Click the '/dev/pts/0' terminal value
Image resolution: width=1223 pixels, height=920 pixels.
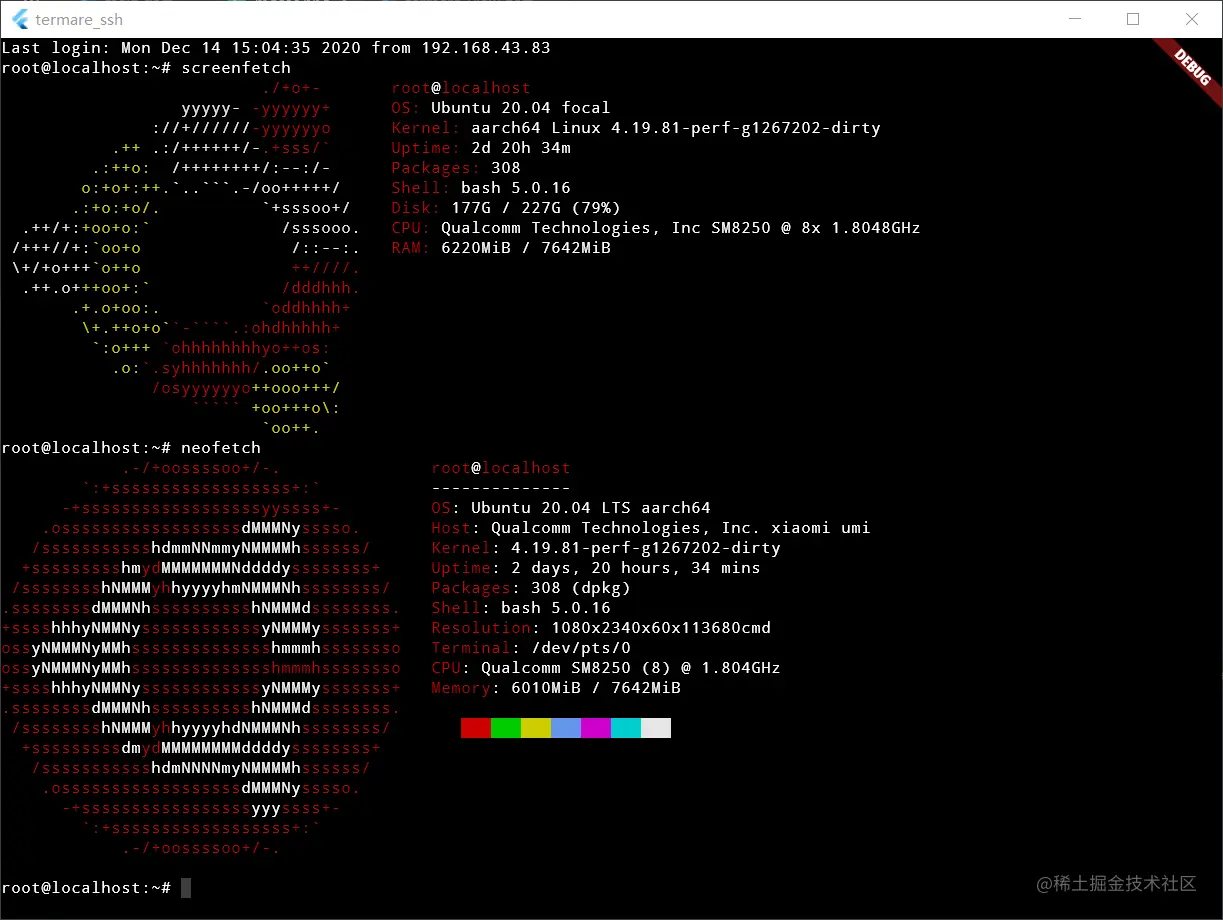[581, 648]
